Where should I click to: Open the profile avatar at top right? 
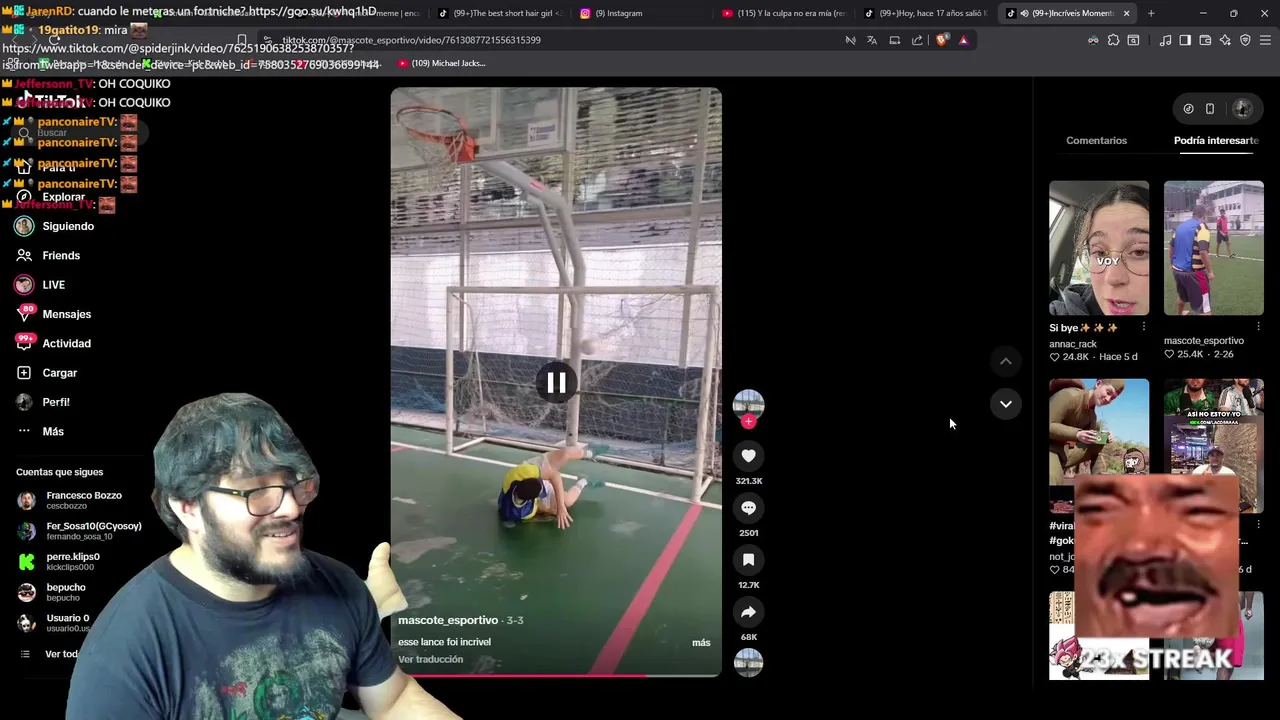pos(1242,108)
